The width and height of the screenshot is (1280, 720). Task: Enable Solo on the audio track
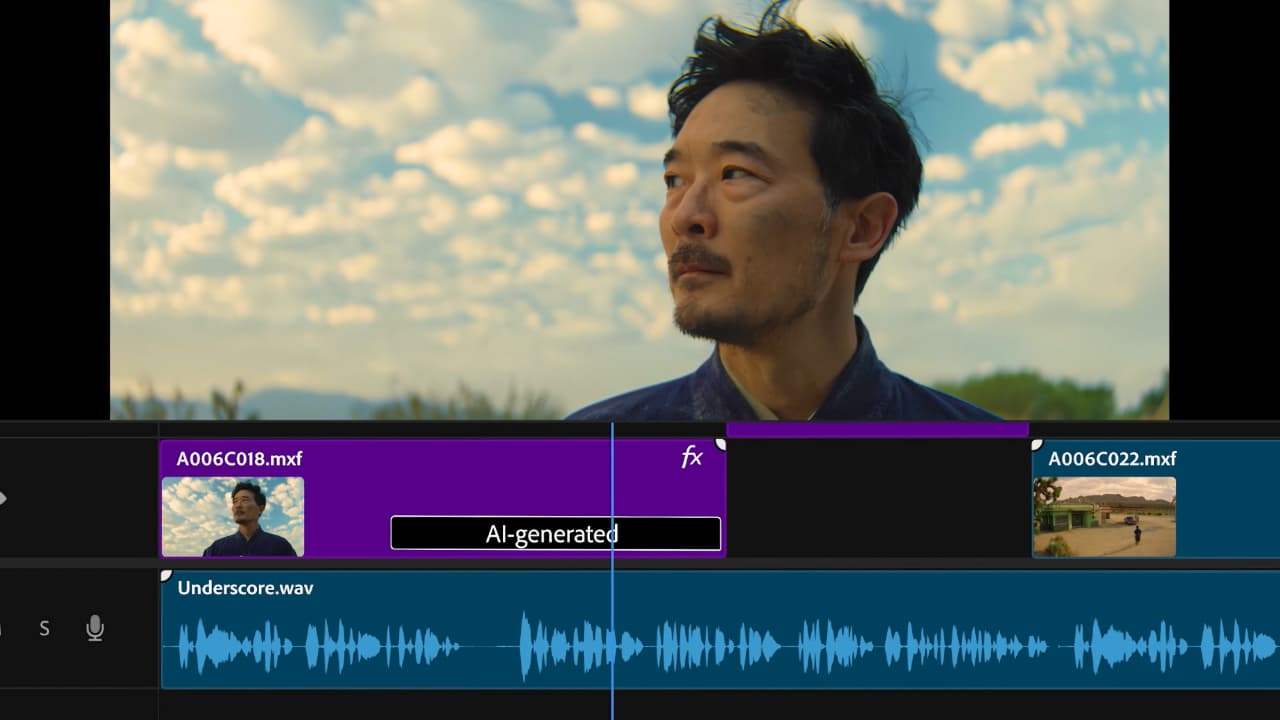44,628
